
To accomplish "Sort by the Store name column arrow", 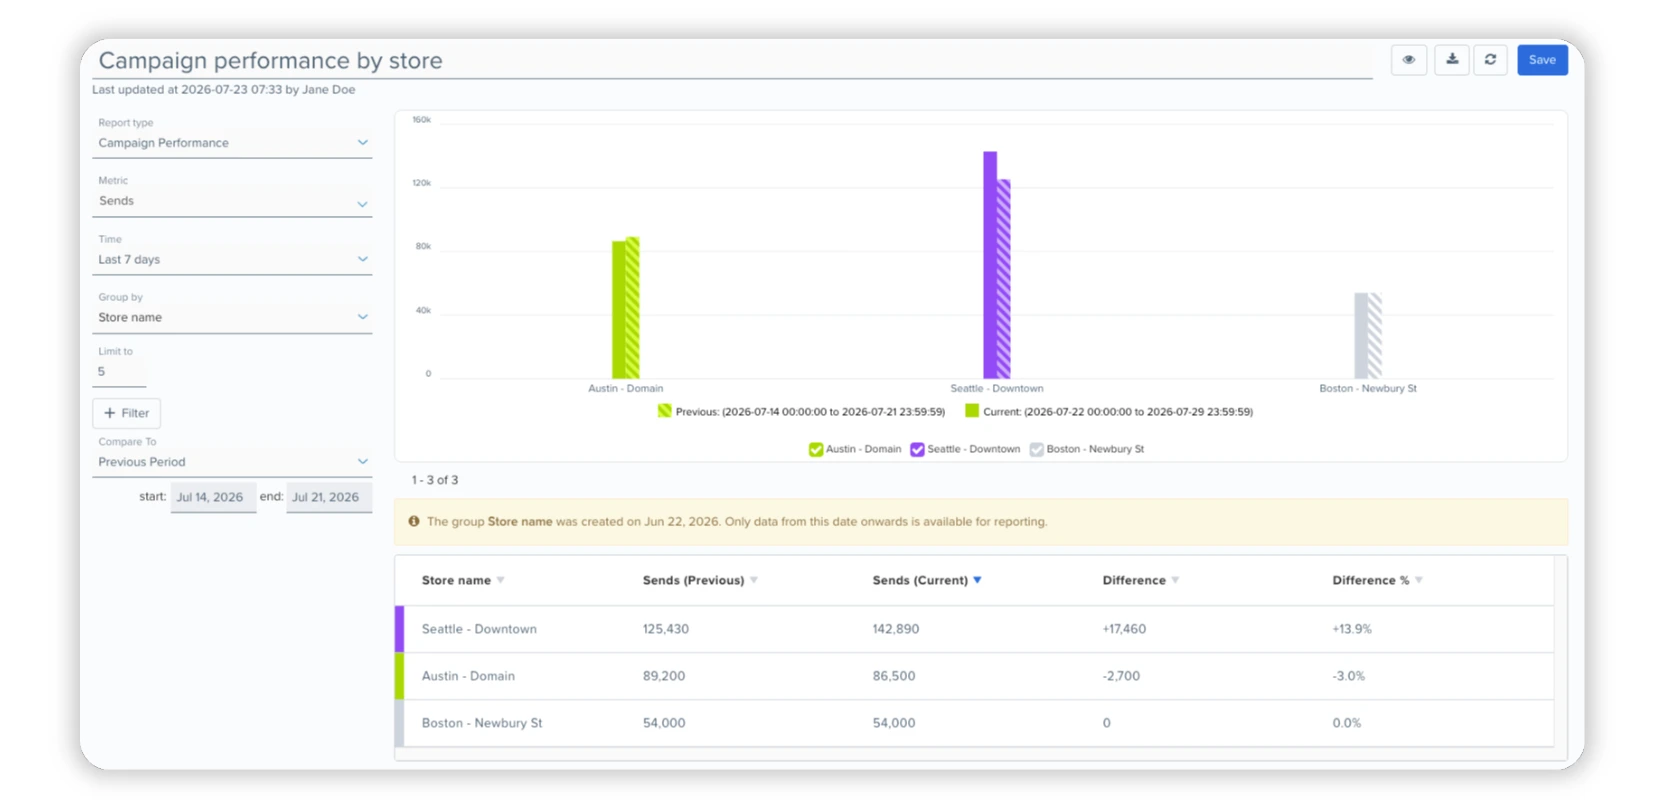I will [500, 580].
